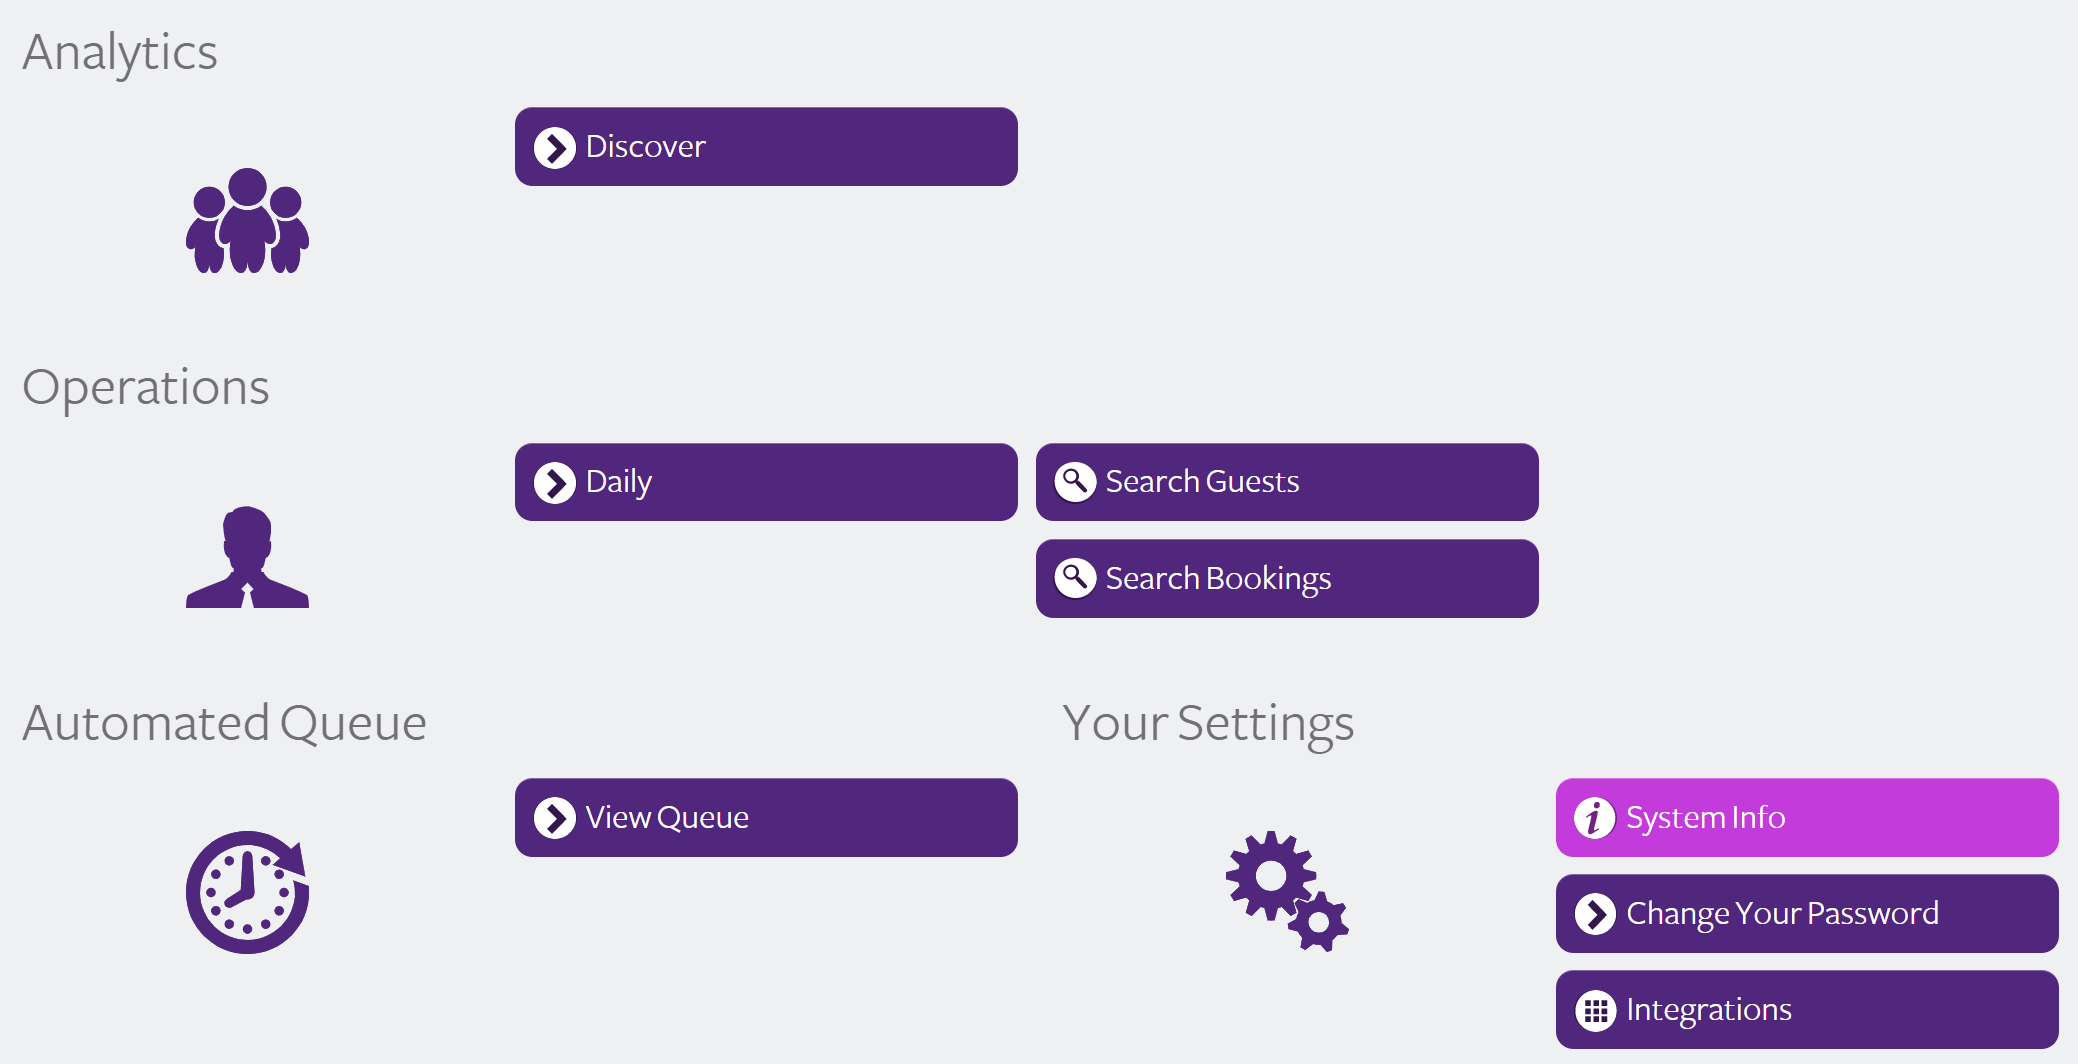Click the arrow icon on View Queue

pyautogui.click(x=555, y=818)
